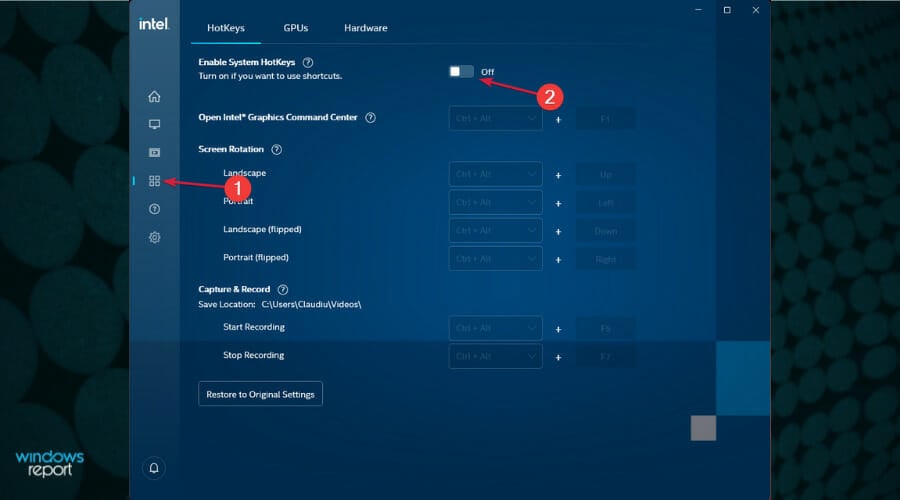Viewport: 900px width, 500px height.
Task: Click the Left key field for Portrait
Action: click(x=605, y=203)
